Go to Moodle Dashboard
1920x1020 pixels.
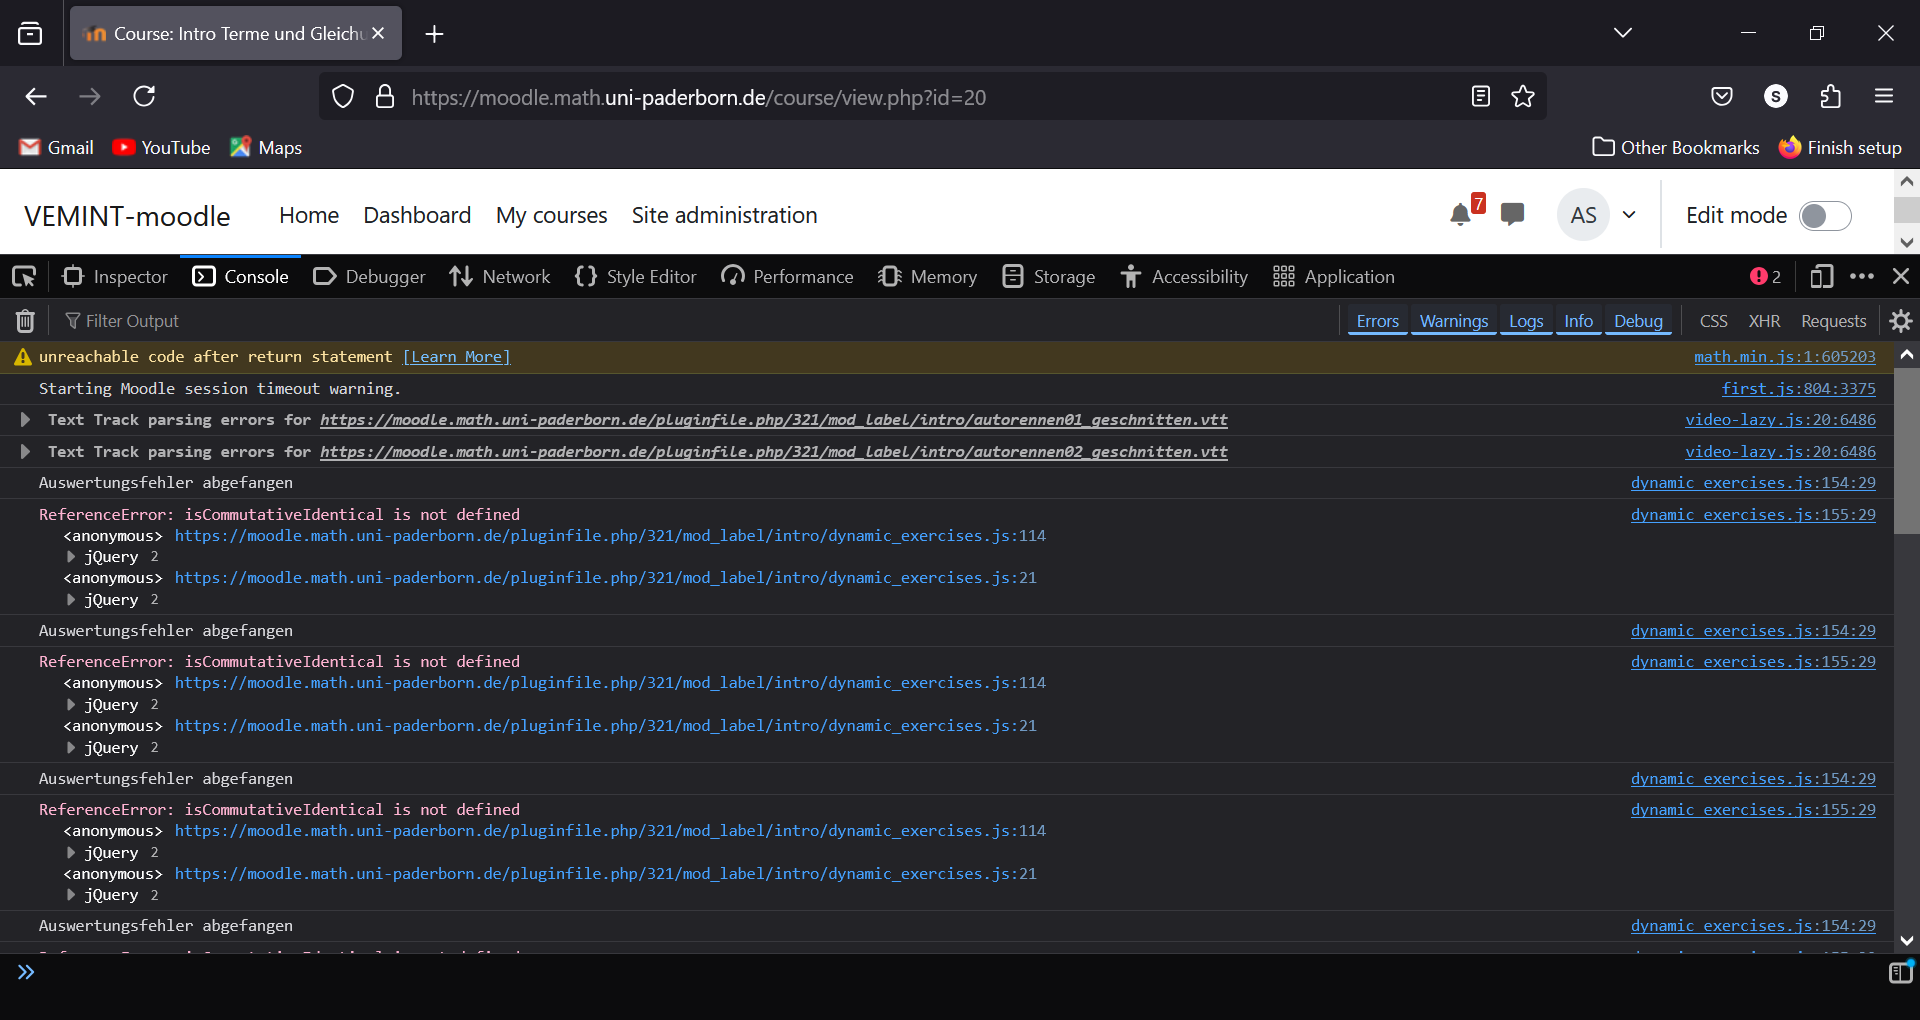pos(417,215)
